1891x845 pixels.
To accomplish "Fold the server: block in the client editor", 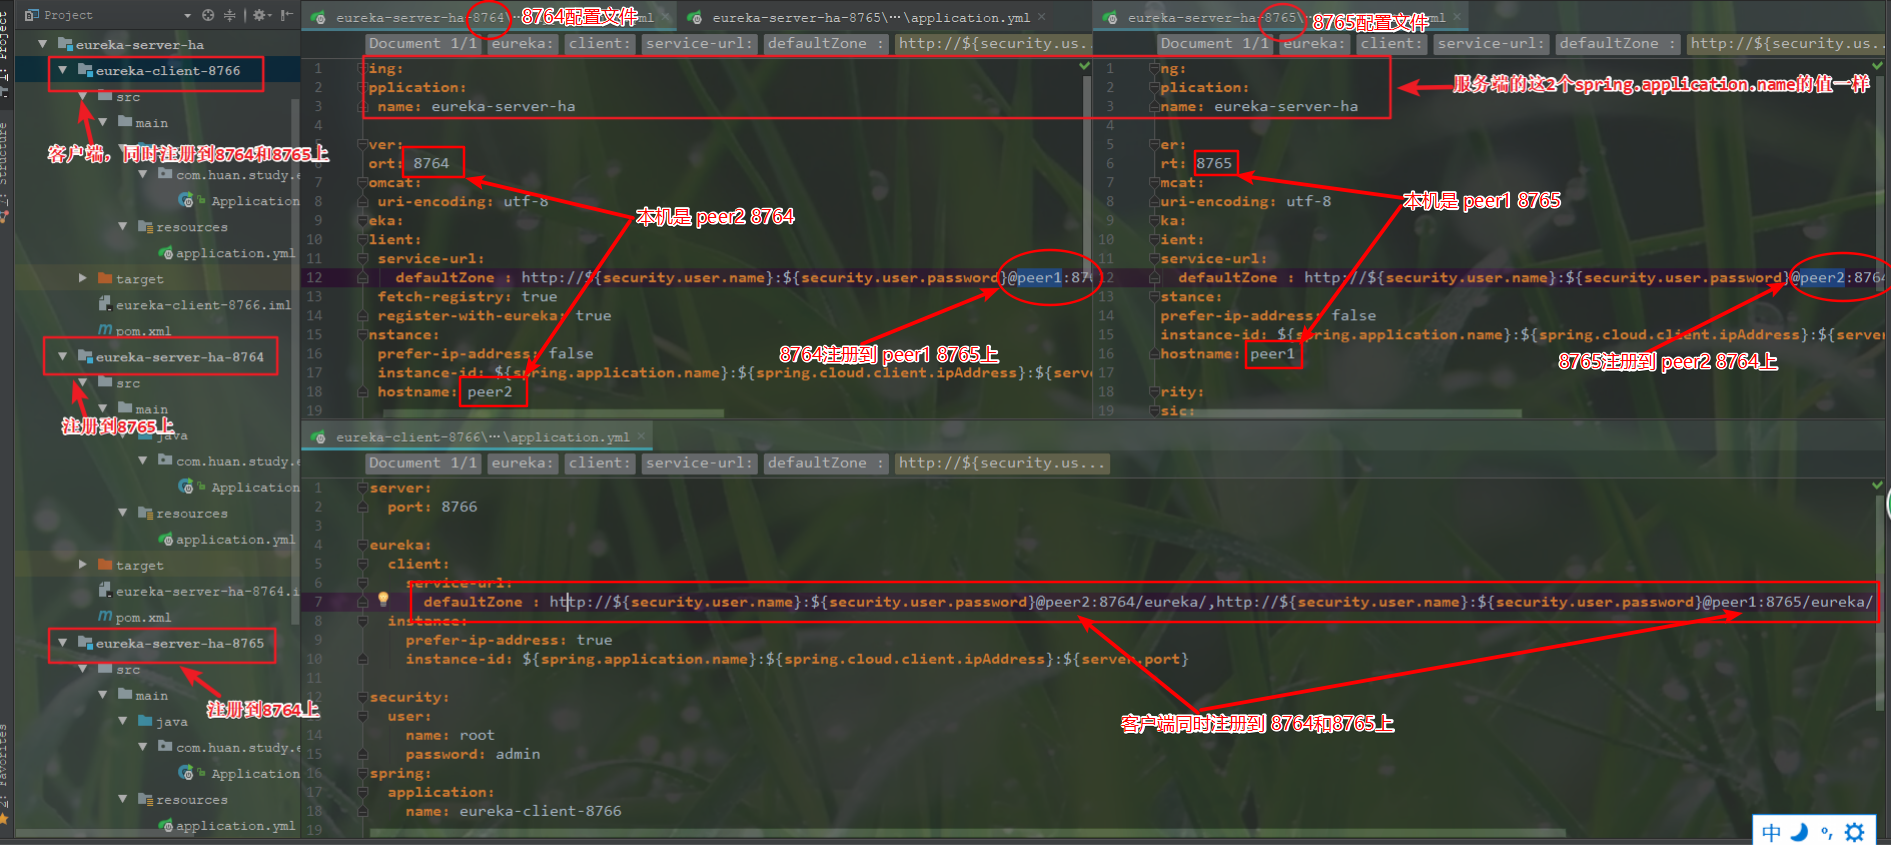I will point(362,488).
